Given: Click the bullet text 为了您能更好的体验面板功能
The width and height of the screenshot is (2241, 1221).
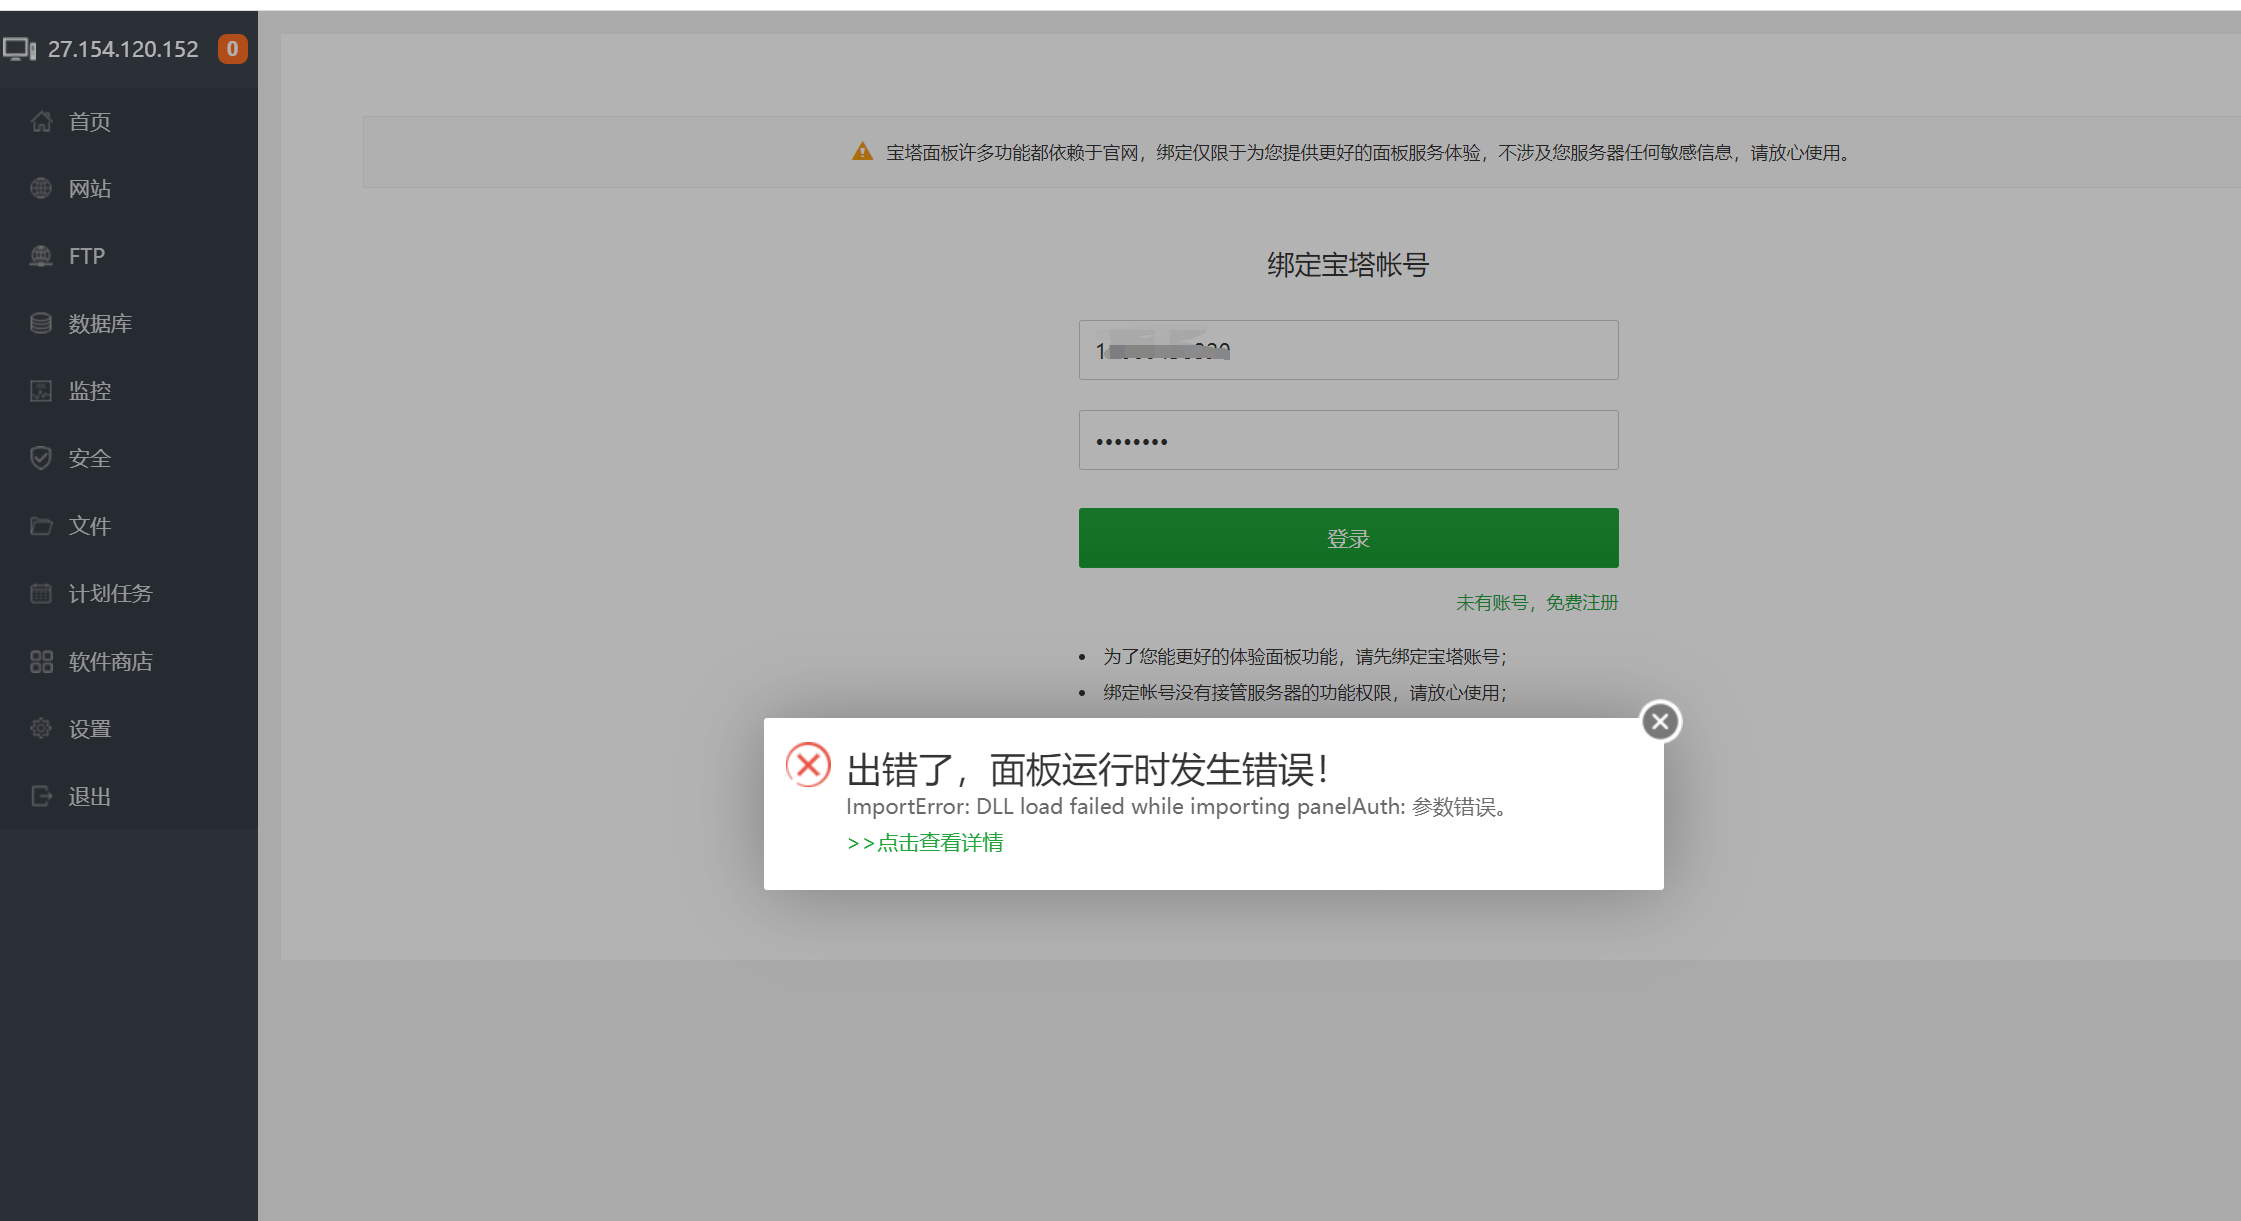Looking at the screenshot, I should point(1305,656).
